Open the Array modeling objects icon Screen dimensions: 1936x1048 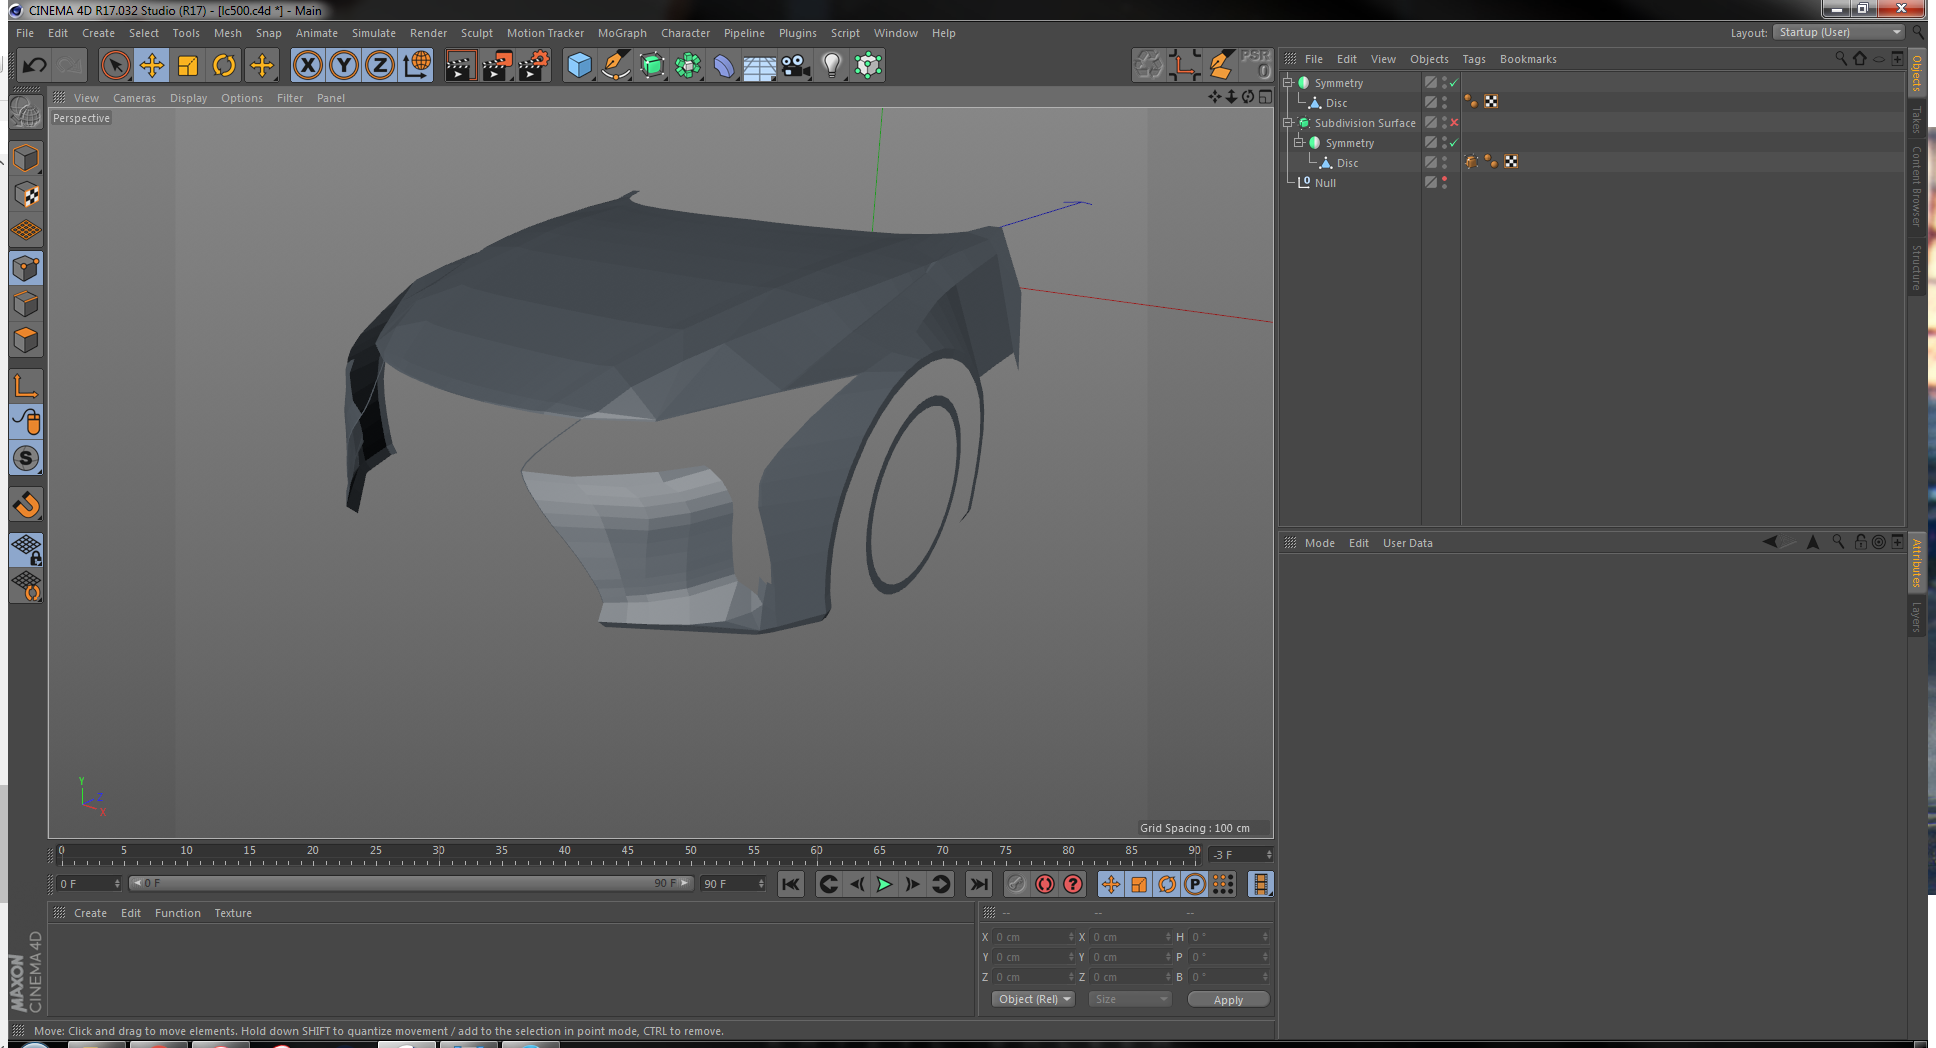click(688, 66)
